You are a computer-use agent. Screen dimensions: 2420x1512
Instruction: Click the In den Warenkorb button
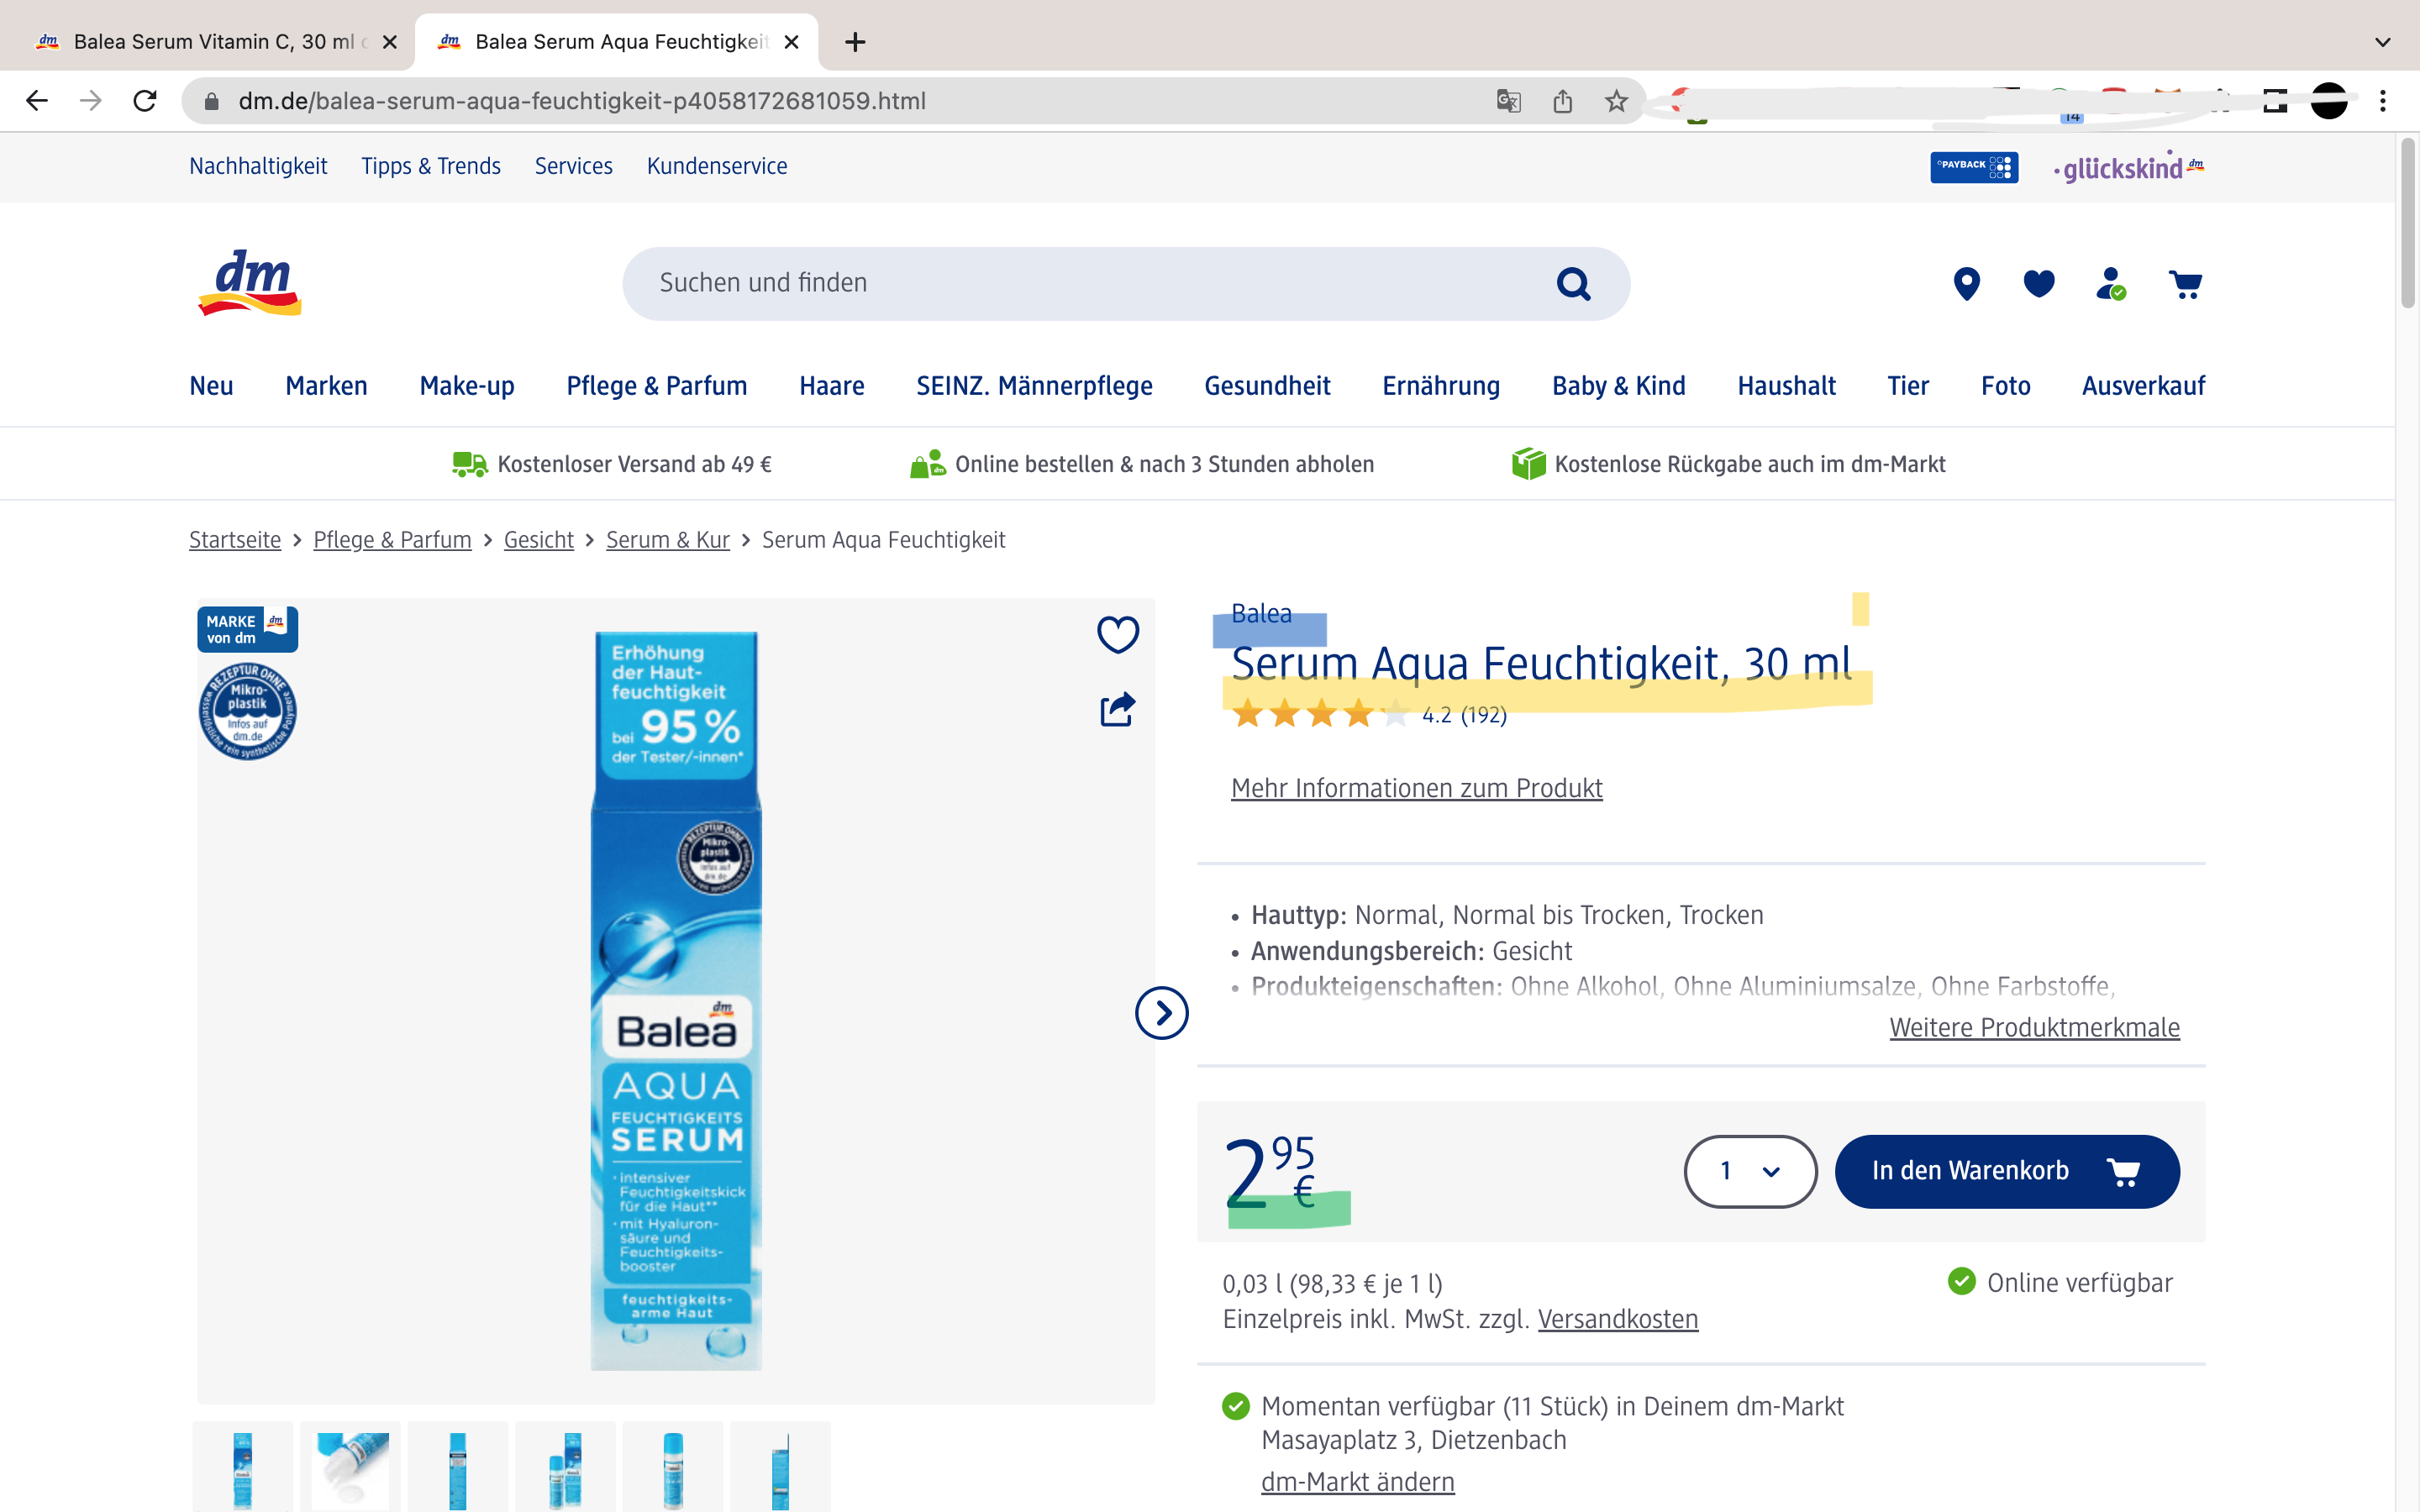(x=2006, y=1171)
